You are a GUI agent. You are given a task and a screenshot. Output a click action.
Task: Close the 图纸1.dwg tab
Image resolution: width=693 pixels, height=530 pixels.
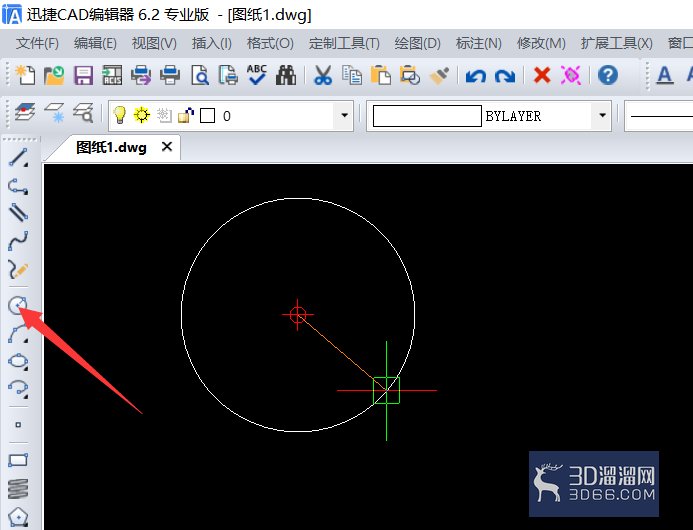pos(167,146)
